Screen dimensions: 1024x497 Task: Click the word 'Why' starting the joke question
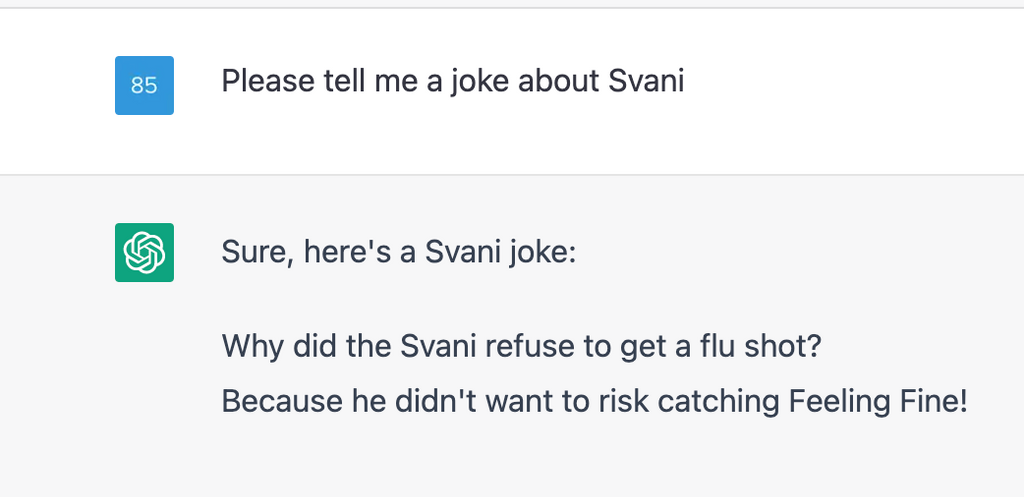pyautogui.click(x=253, y=347)
